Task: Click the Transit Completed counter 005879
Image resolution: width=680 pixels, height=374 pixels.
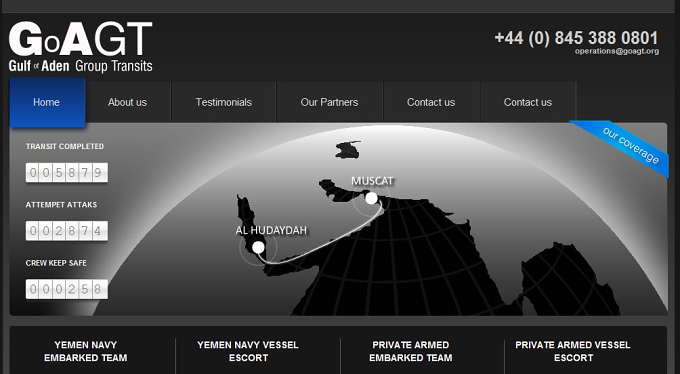Action: click(67, 173)
